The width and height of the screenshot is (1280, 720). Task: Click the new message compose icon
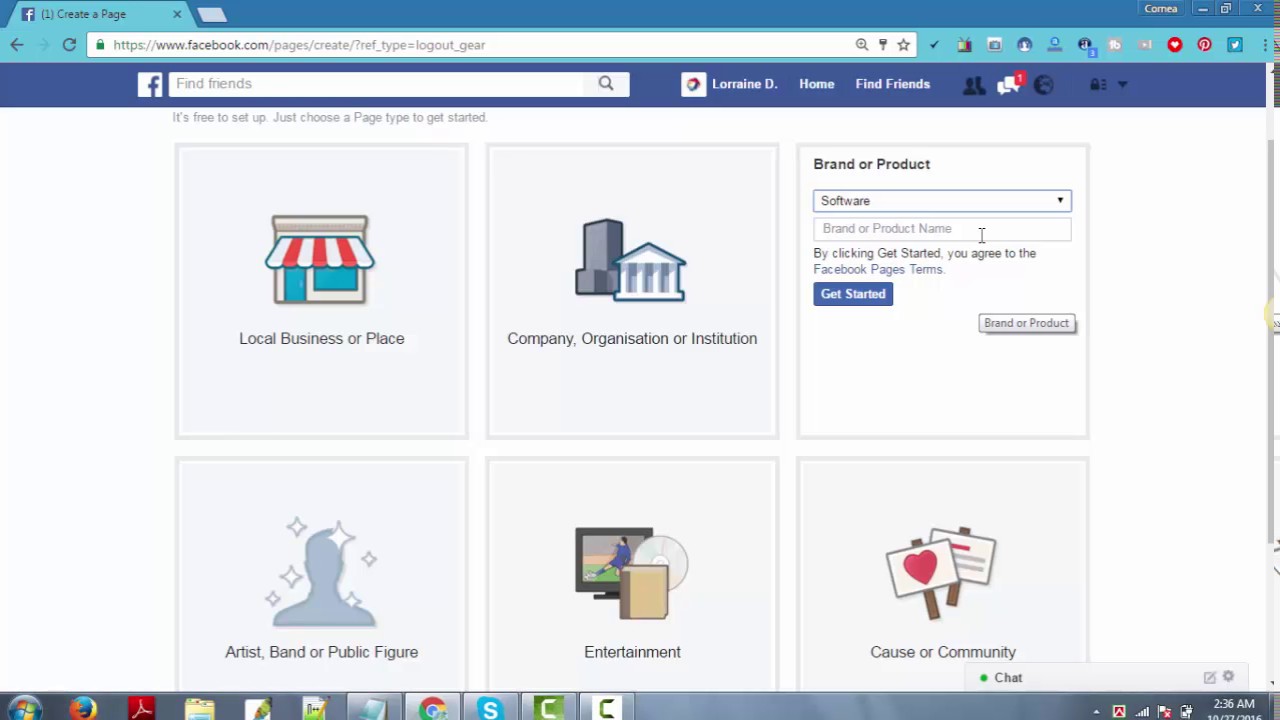[1210, 677]
